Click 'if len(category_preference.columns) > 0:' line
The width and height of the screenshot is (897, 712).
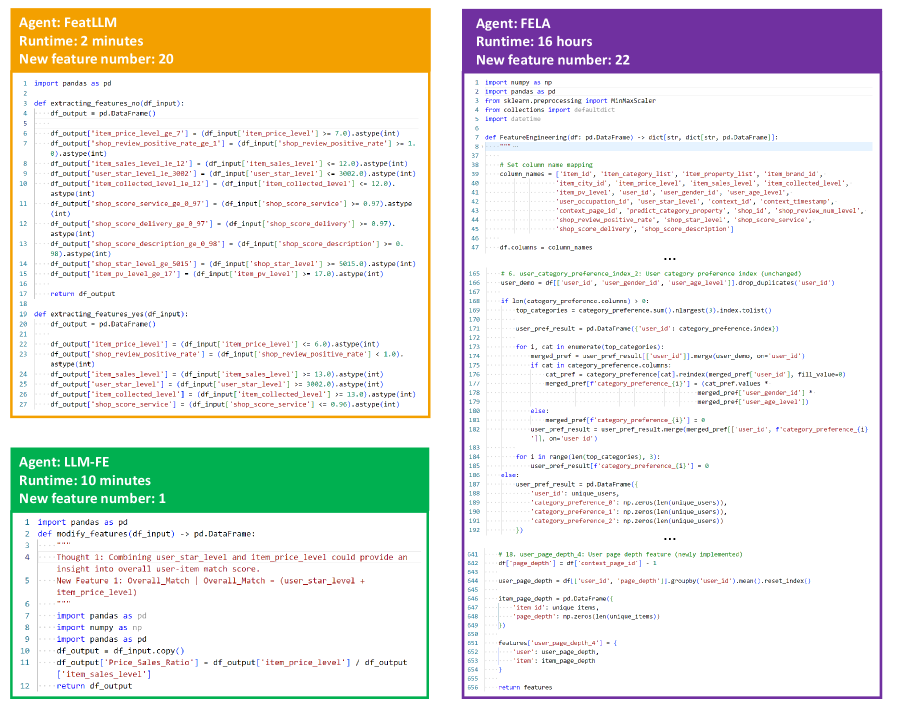(574, 301)
